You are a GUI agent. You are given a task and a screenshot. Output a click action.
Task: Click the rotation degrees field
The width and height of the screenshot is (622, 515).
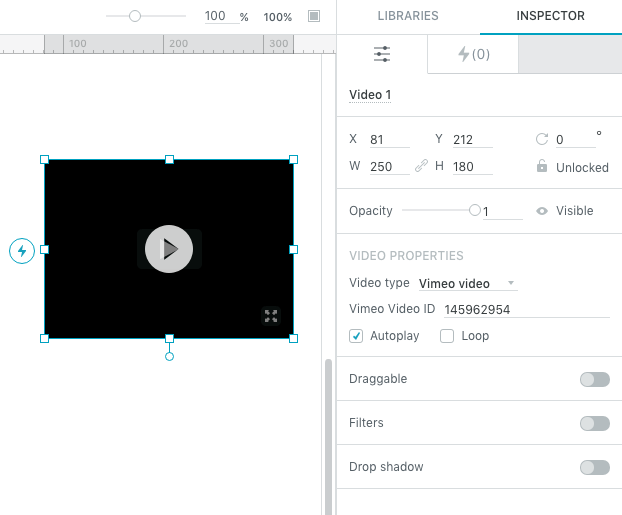[576, 140]
